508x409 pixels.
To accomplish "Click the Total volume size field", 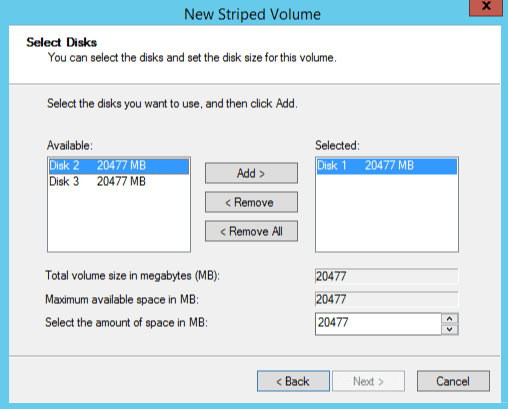I will pos(387,276).
